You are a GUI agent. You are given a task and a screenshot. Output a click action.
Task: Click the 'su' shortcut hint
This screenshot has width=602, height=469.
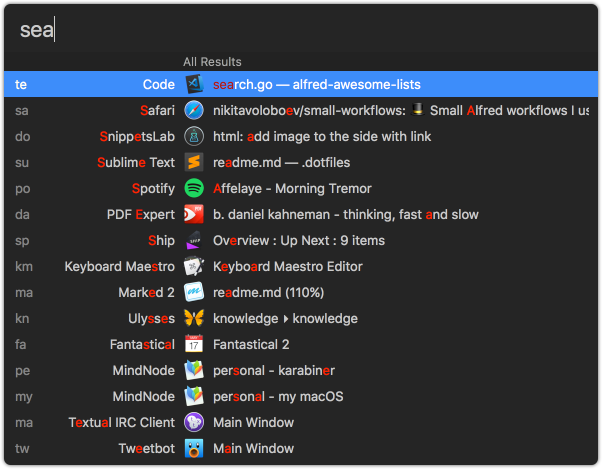coord(22,163)
